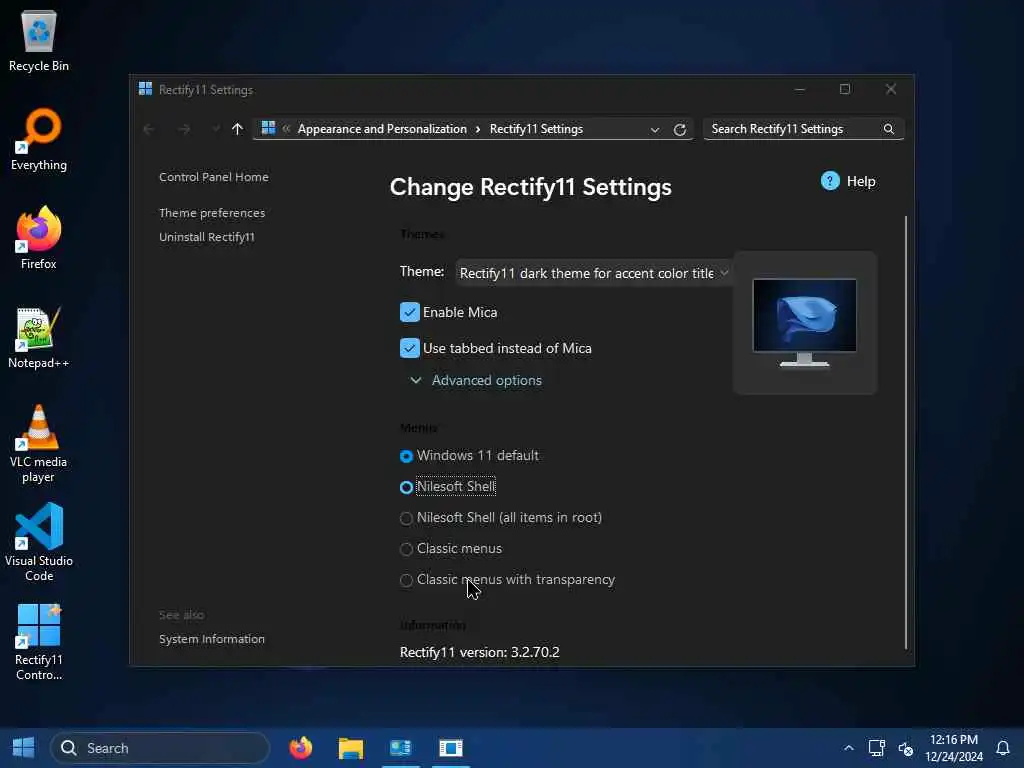Choose Nilesoft Shell (all items in root)
The height and width of the screenshot is (768, 1024).
coord(406,518)
